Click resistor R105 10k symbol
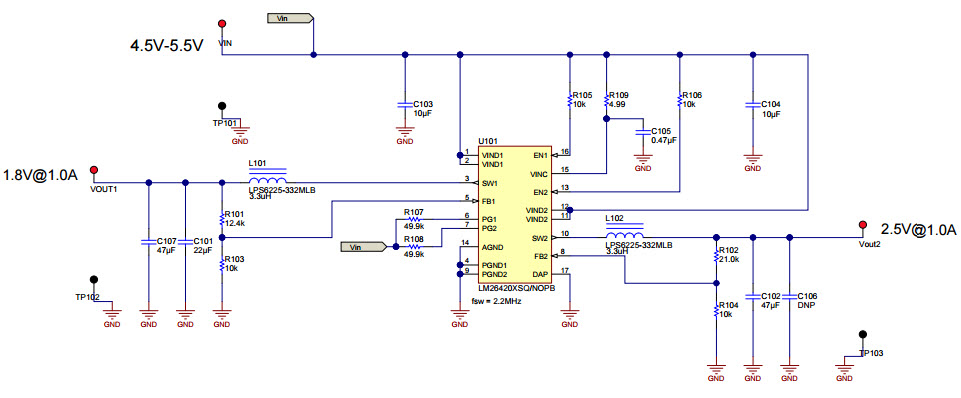The height and width of the screenshot is (398, 961). tap(569, 99)
